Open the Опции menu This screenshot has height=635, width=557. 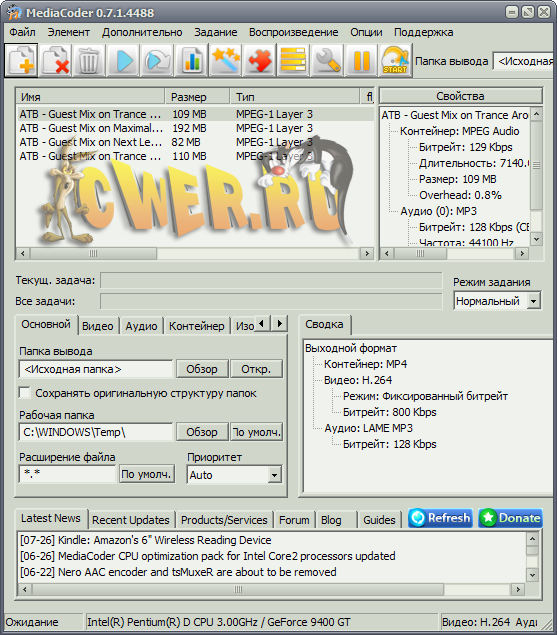[x=366, y=32]
